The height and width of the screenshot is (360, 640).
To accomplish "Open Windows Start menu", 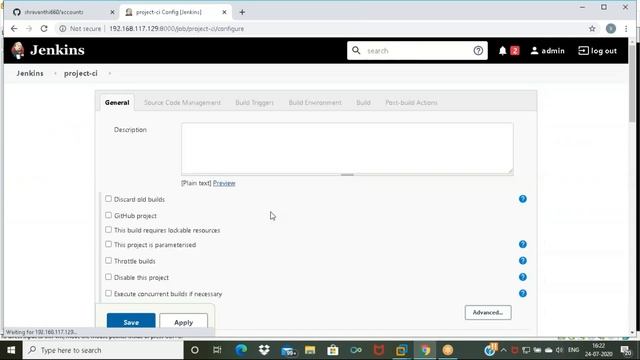I will tap(11, 350).
